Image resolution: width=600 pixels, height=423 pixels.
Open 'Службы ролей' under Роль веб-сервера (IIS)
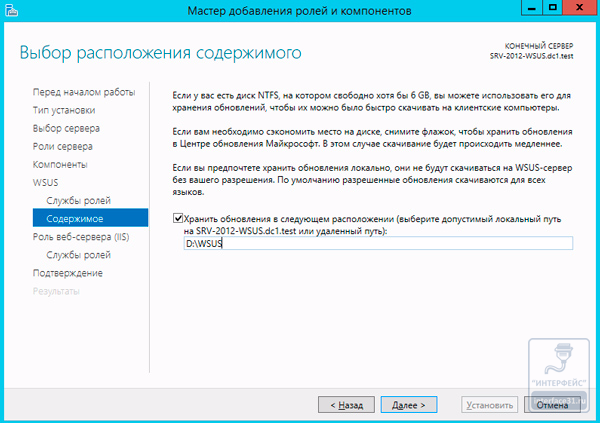[77, 254]
